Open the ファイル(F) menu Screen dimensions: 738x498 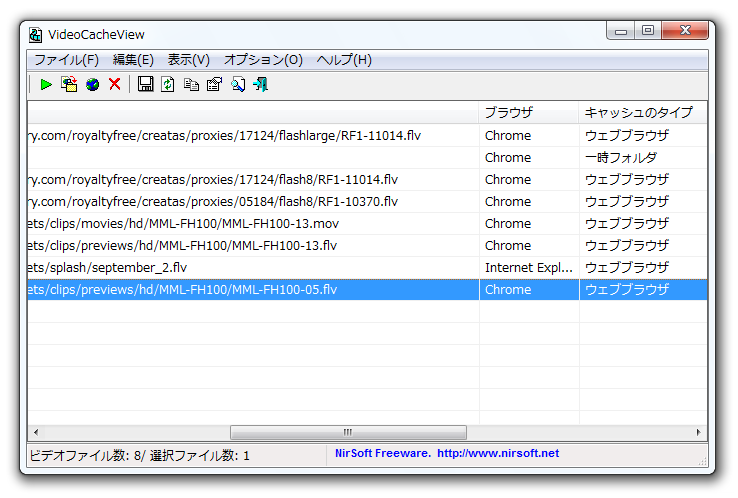tap(66, 60)
